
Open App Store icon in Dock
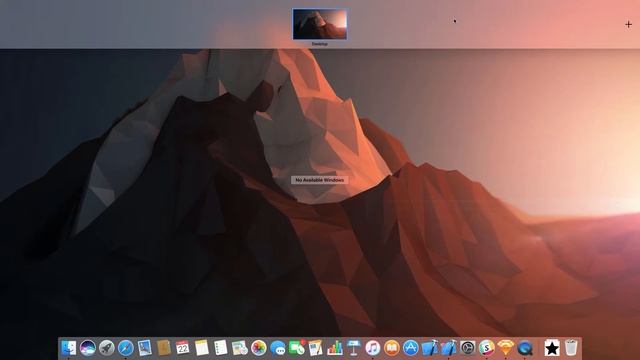411,348
